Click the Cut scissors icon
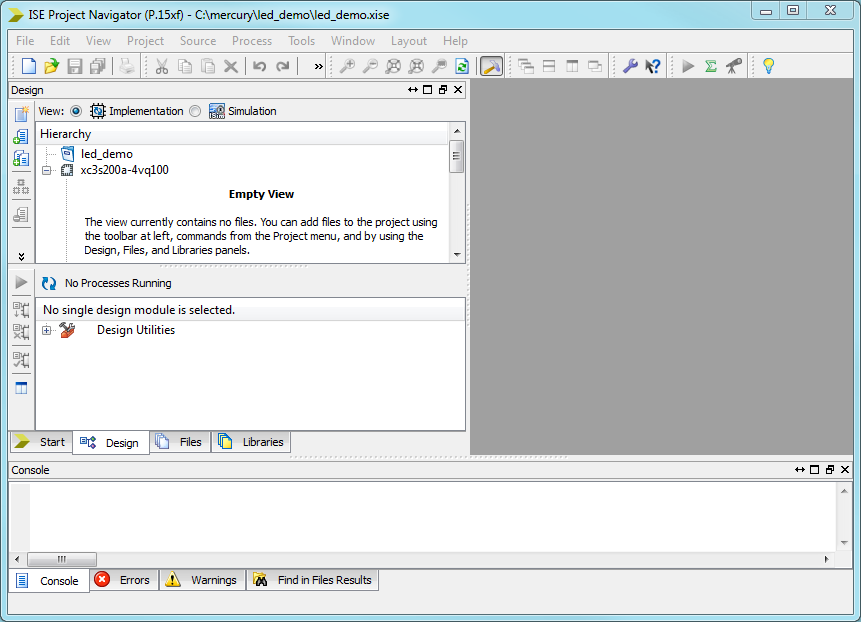This screenshot has height=622, width=861. (x=161, y=66)
